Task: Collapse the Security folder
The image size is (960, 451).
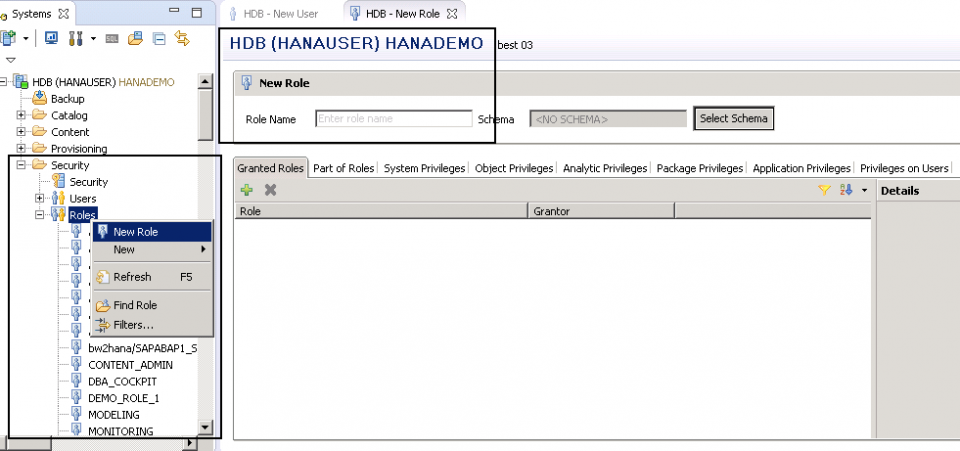Action: 21,165
